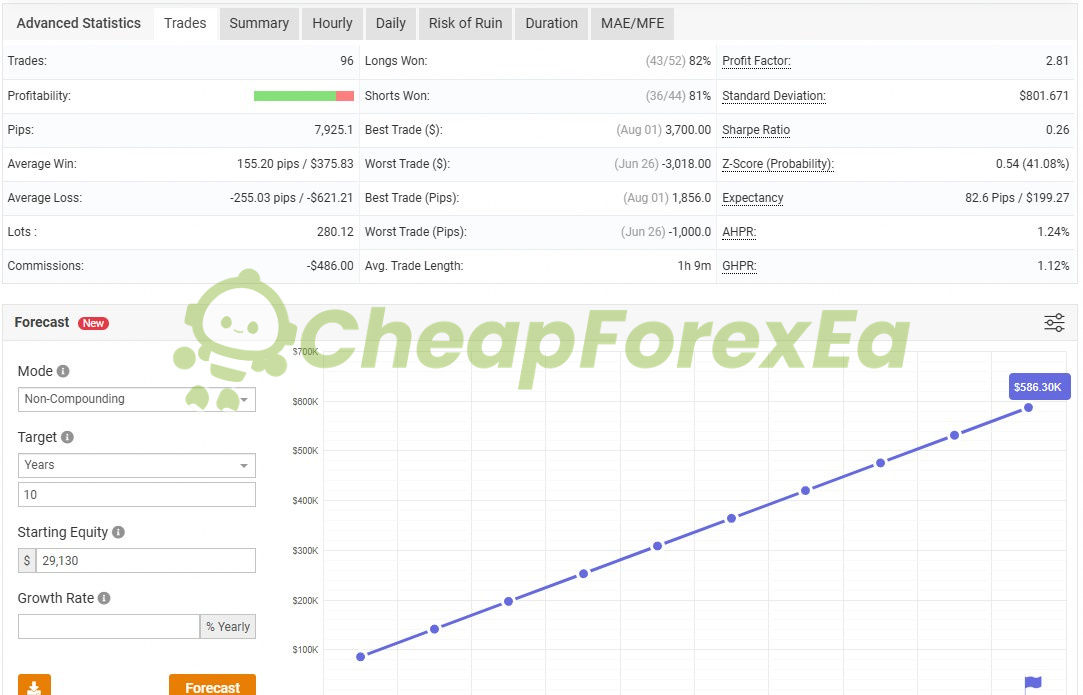Click the Commissions value -$486.00
This screenshot has height=695, width=1083.
(330, 266)
